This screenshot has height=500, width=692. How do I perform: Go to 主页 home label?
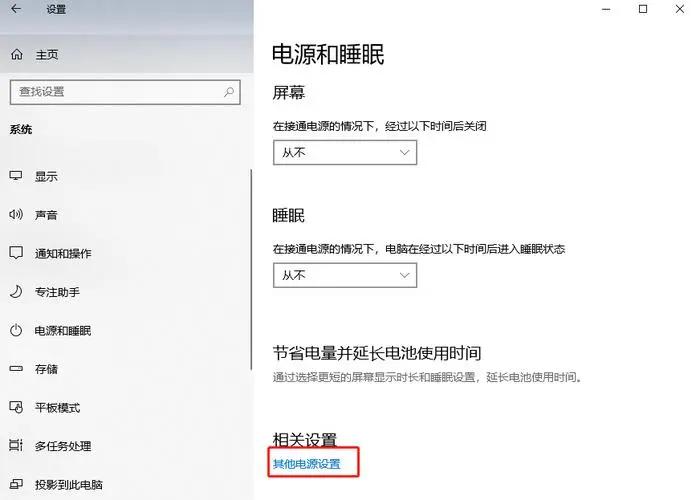pyautogui.click(x=47, y=55)
